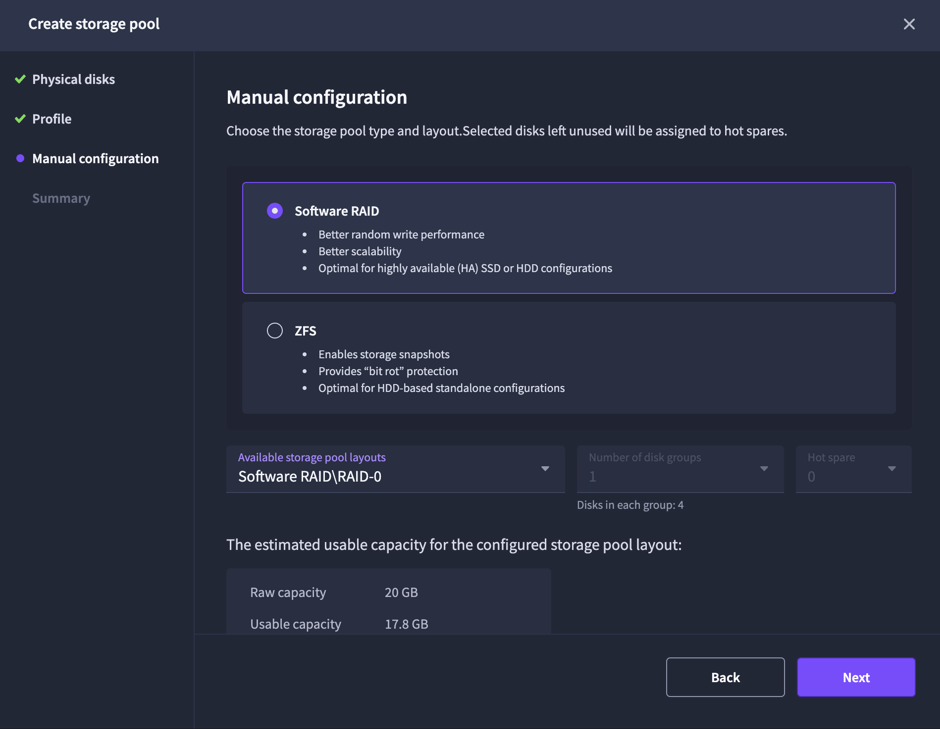
Task: Click the green checkmark beside Physical disks
Action: coord(20,79)
